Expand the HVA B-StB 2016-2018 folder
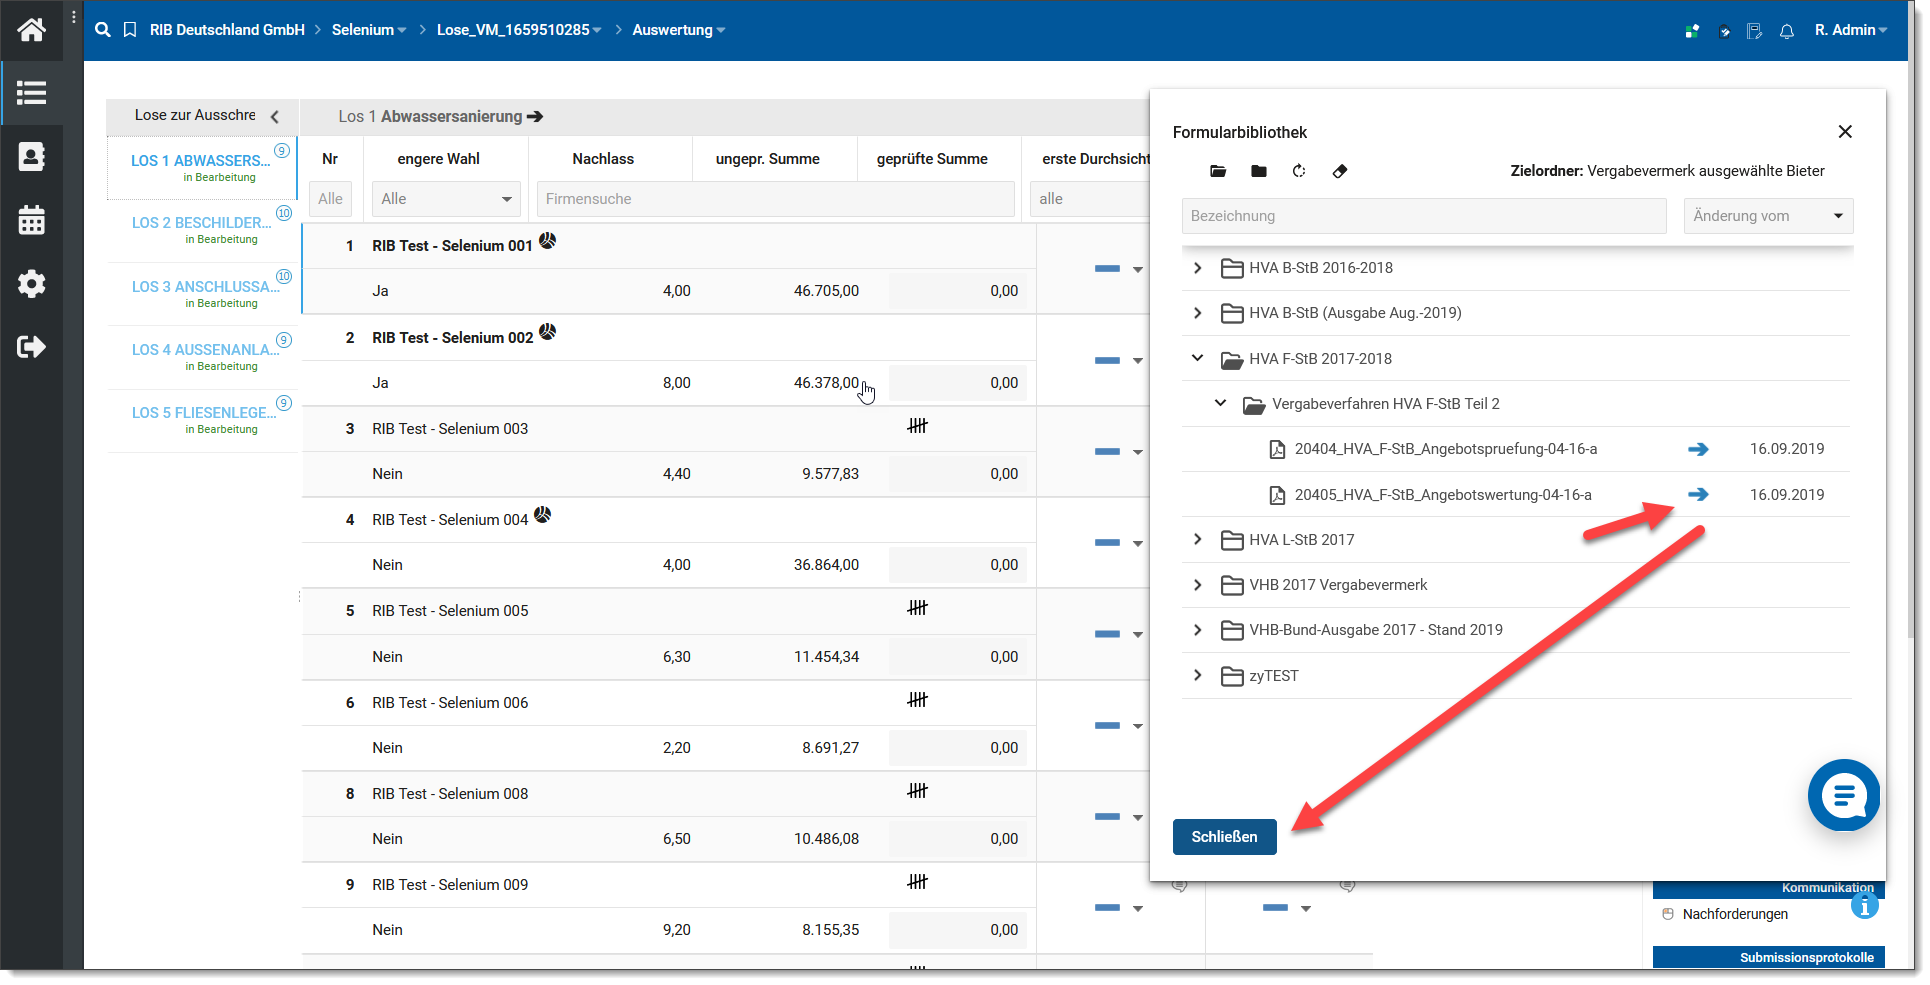1930x985 pixels. point(1198,268)
